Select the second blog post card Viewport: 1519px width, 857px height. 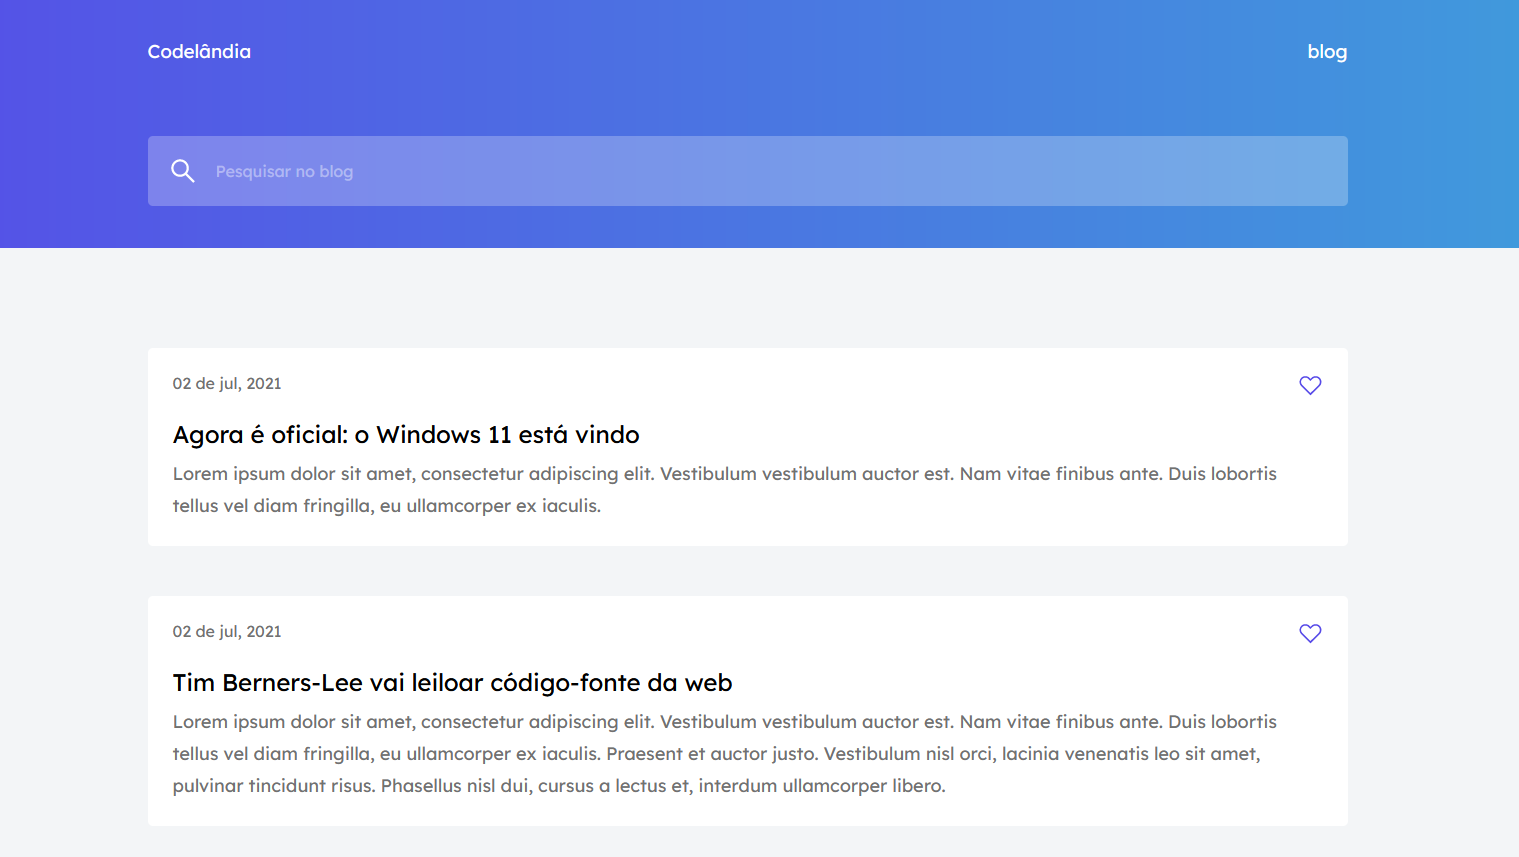click(x=747, y=710)
